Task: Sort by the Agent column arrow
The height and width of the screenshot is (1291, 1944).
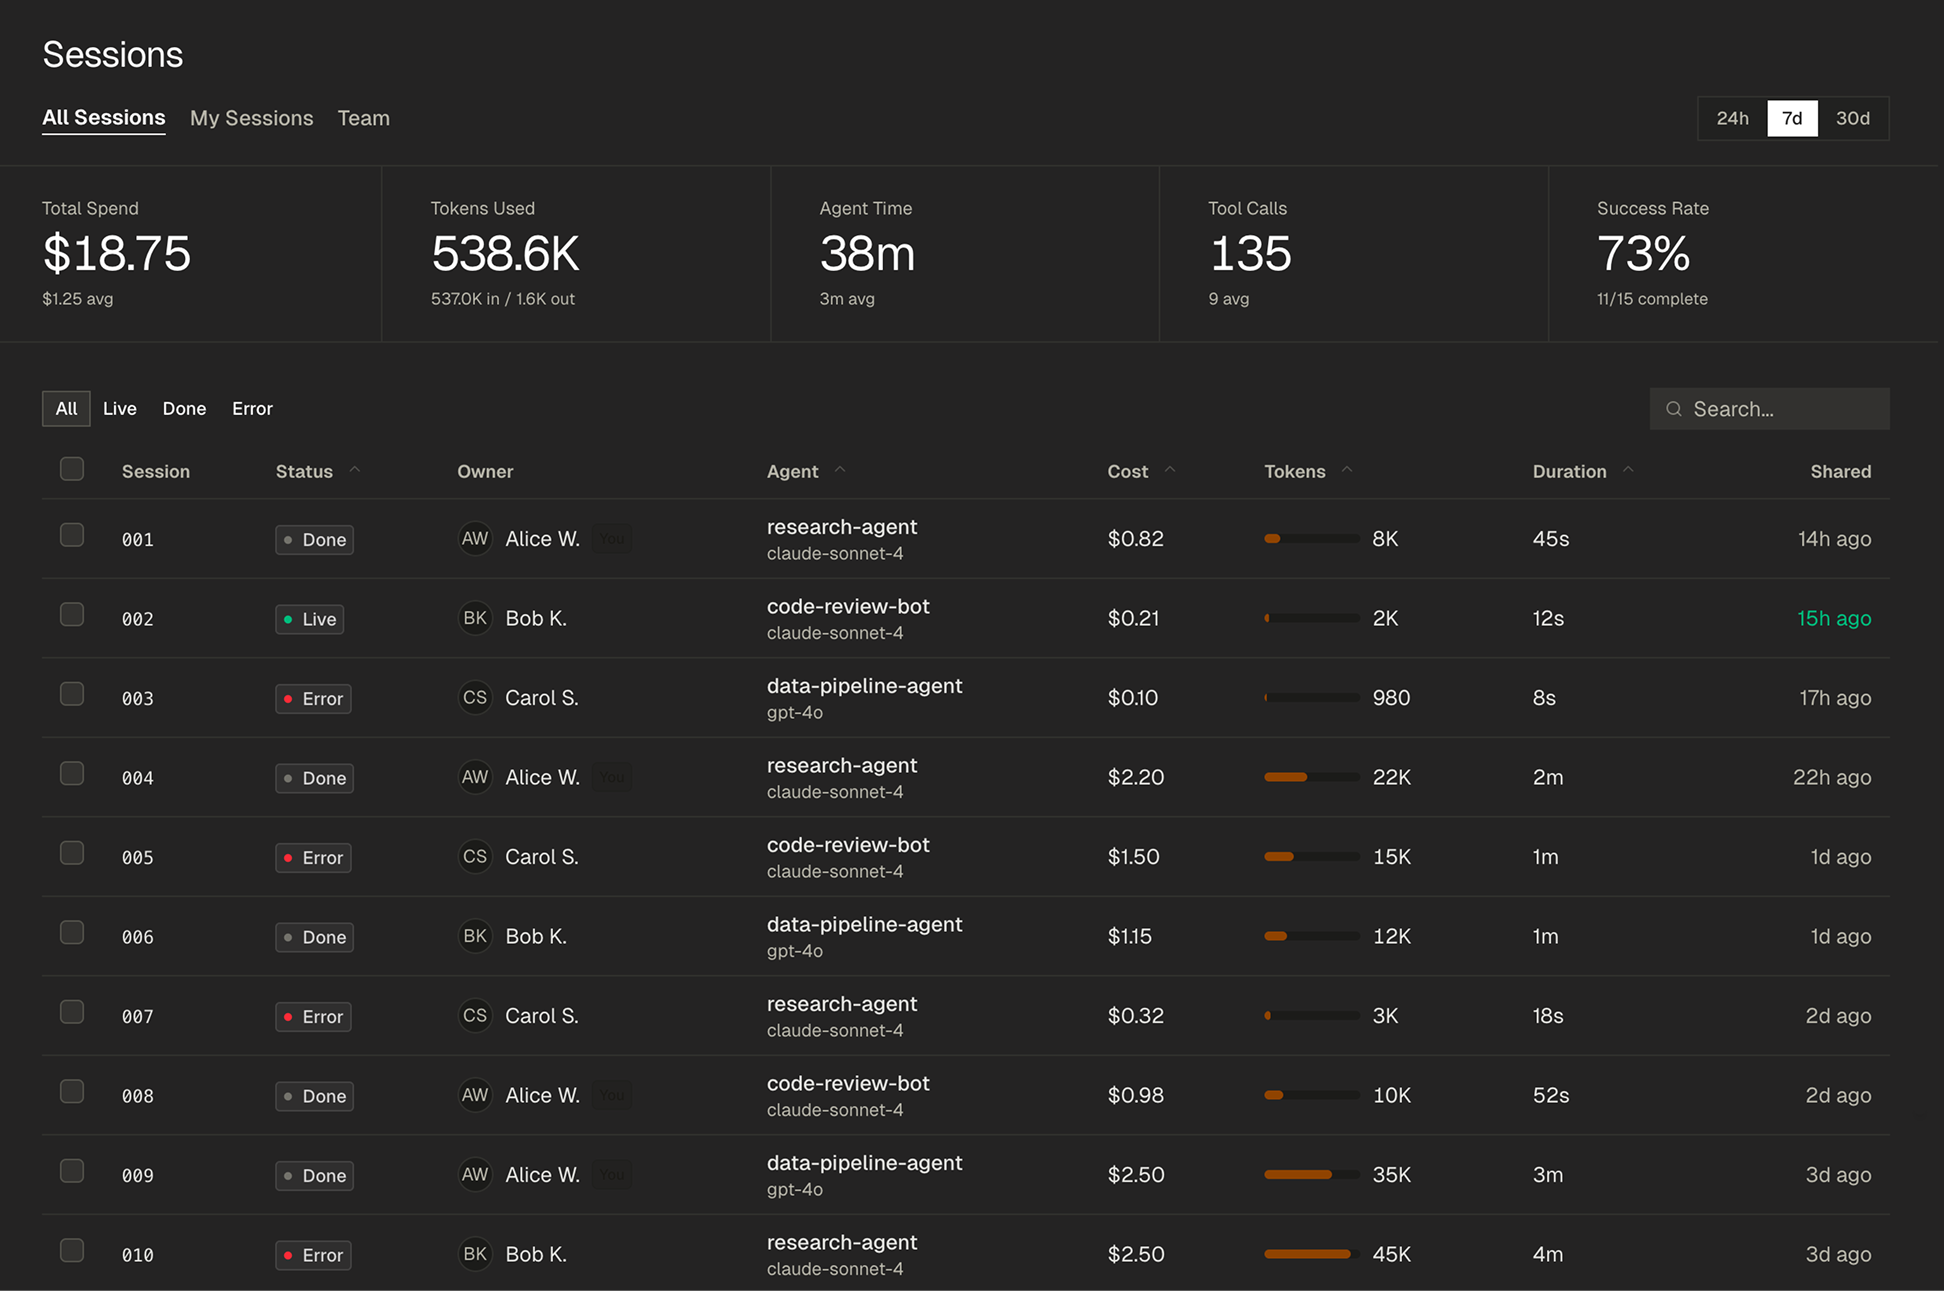Action: coord(840,470)
